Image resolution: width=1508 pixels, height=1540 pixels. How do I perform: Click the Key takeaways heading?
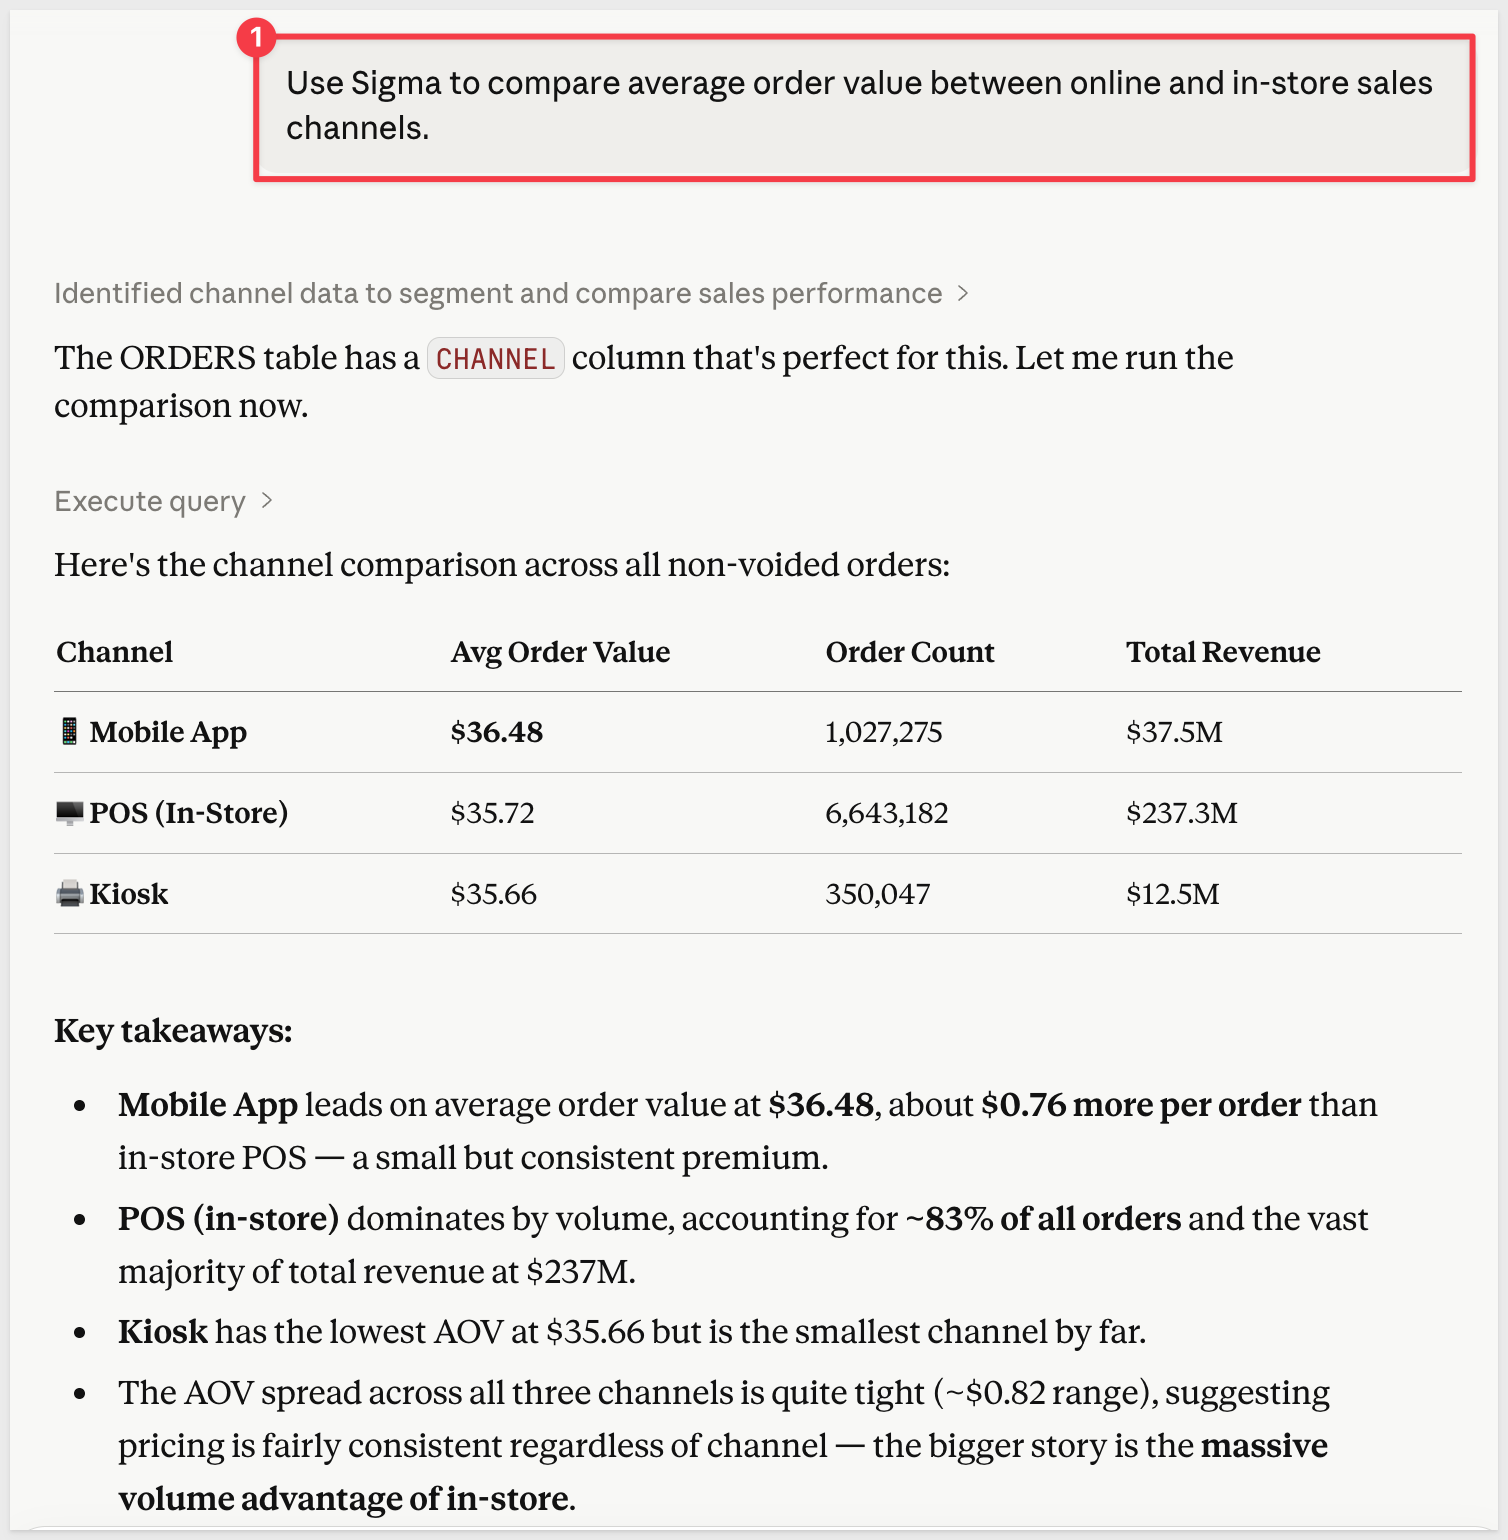[173, 1031]
